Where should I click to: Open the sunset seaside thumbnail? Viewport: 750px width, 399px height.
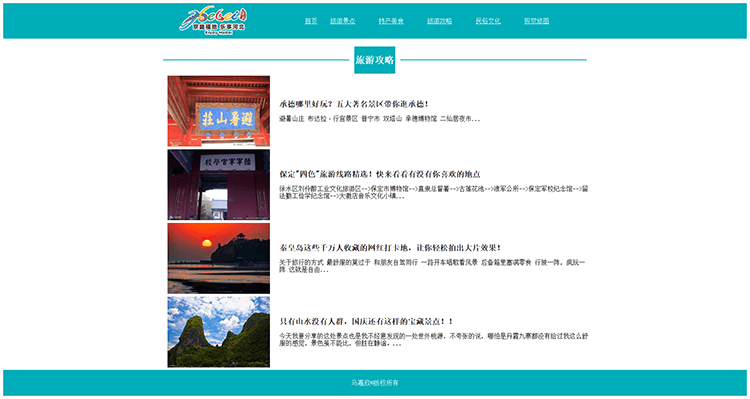[x=219, y=258]
